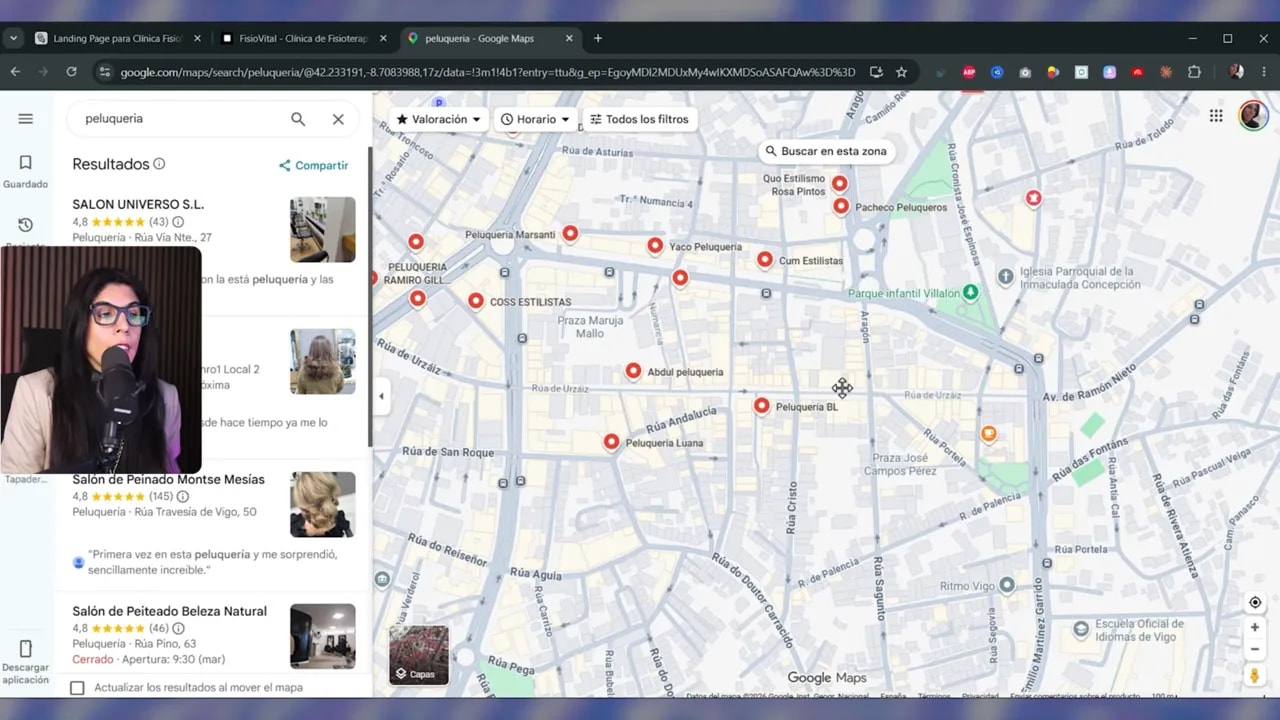Click the Resultados info icon
The image size is (1280, 720).
pyautogui.click(x=159, y=164)
